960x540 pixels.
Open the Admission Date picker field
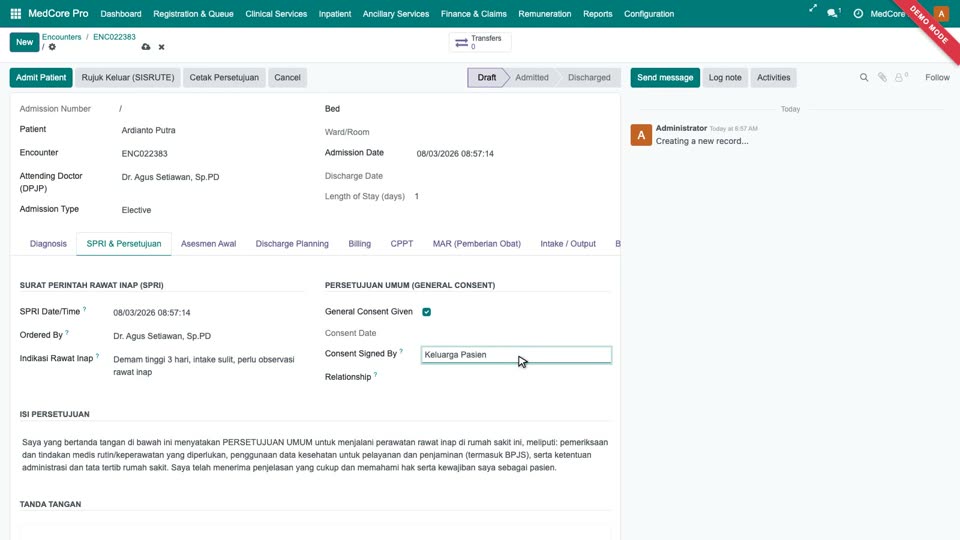(513, 154)
